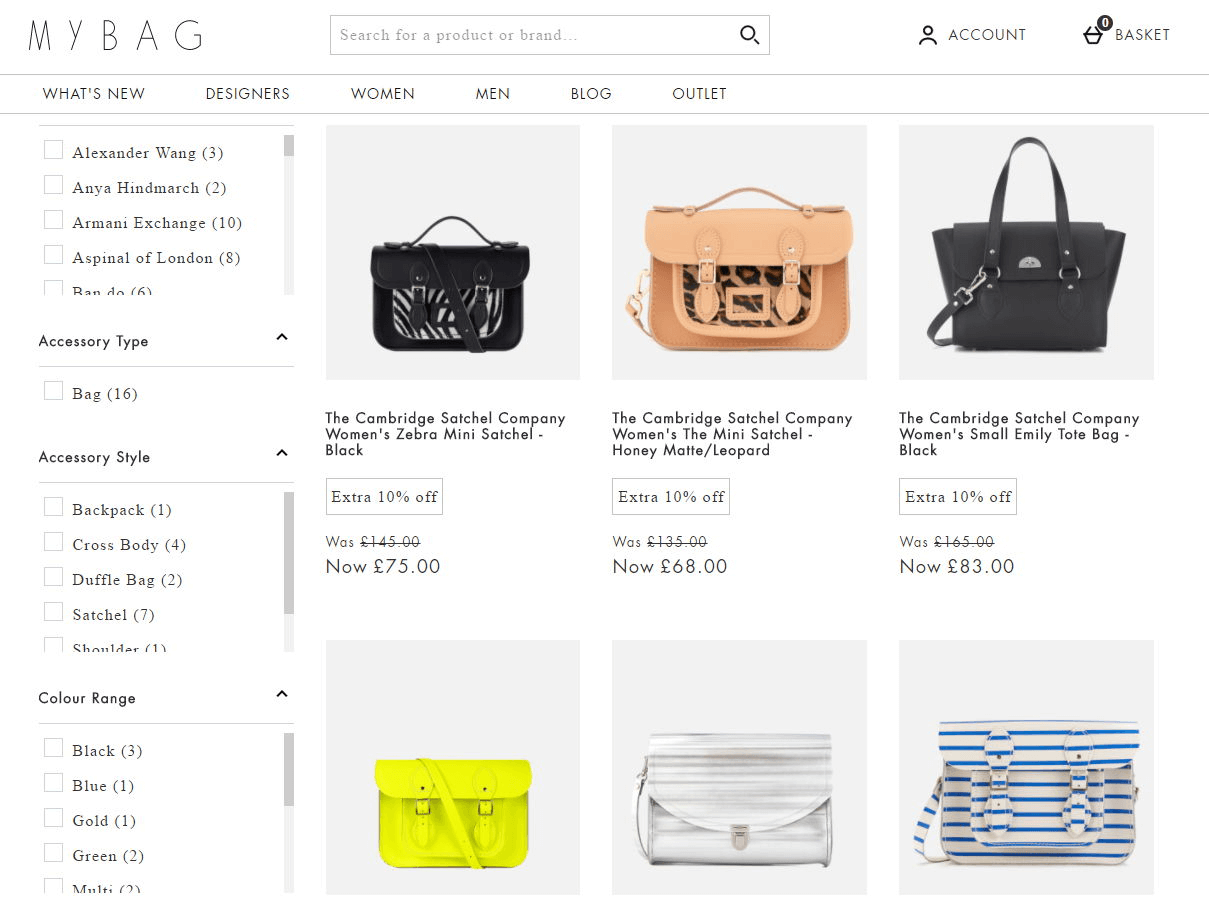The width and height of the screenshot is (1209, 897).
Task: Open Zebra Mini Satchel - Black product link
Action: (x=445, y=434)
